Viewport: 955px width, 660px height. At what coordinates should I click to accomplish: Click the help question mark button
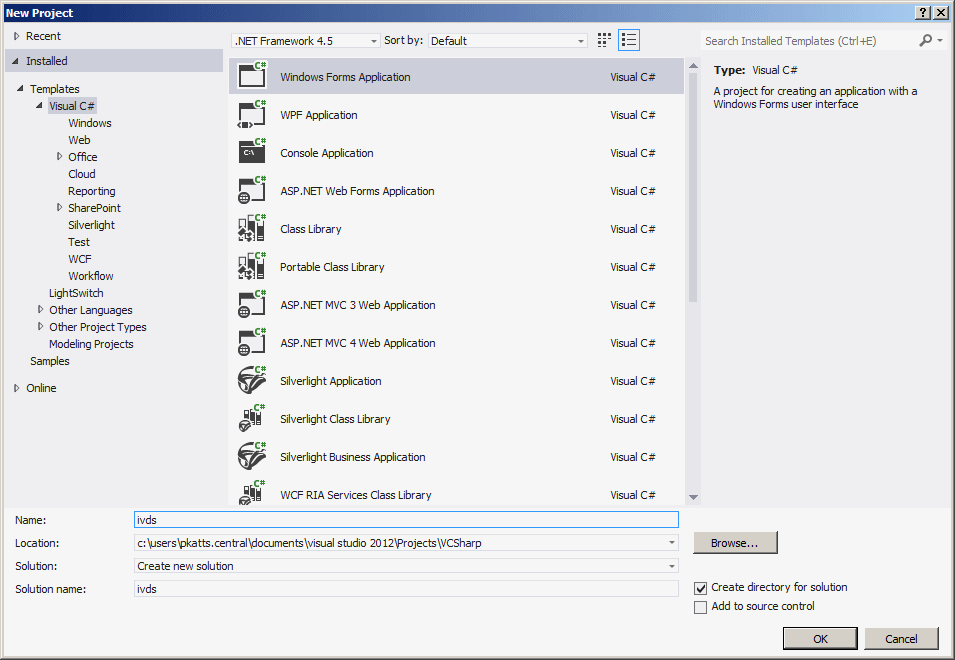point(923,13)
